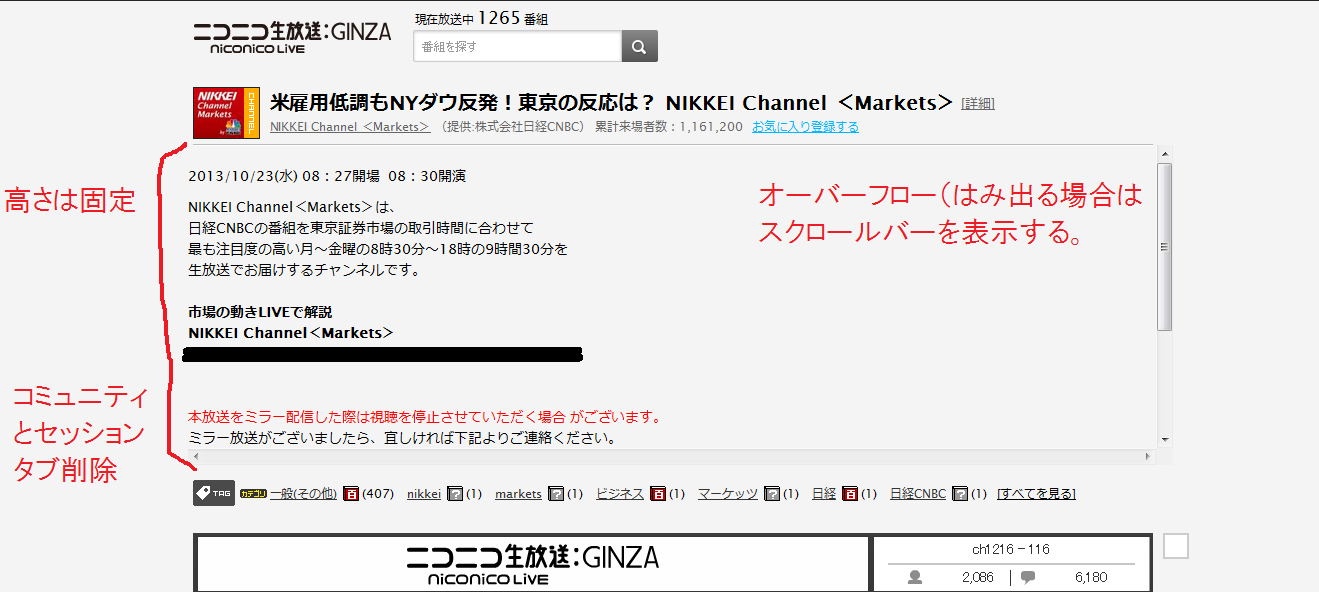
Task: Click the NIKKEI Channel Markets program thumbnail
Action: [x=226, y=112]
